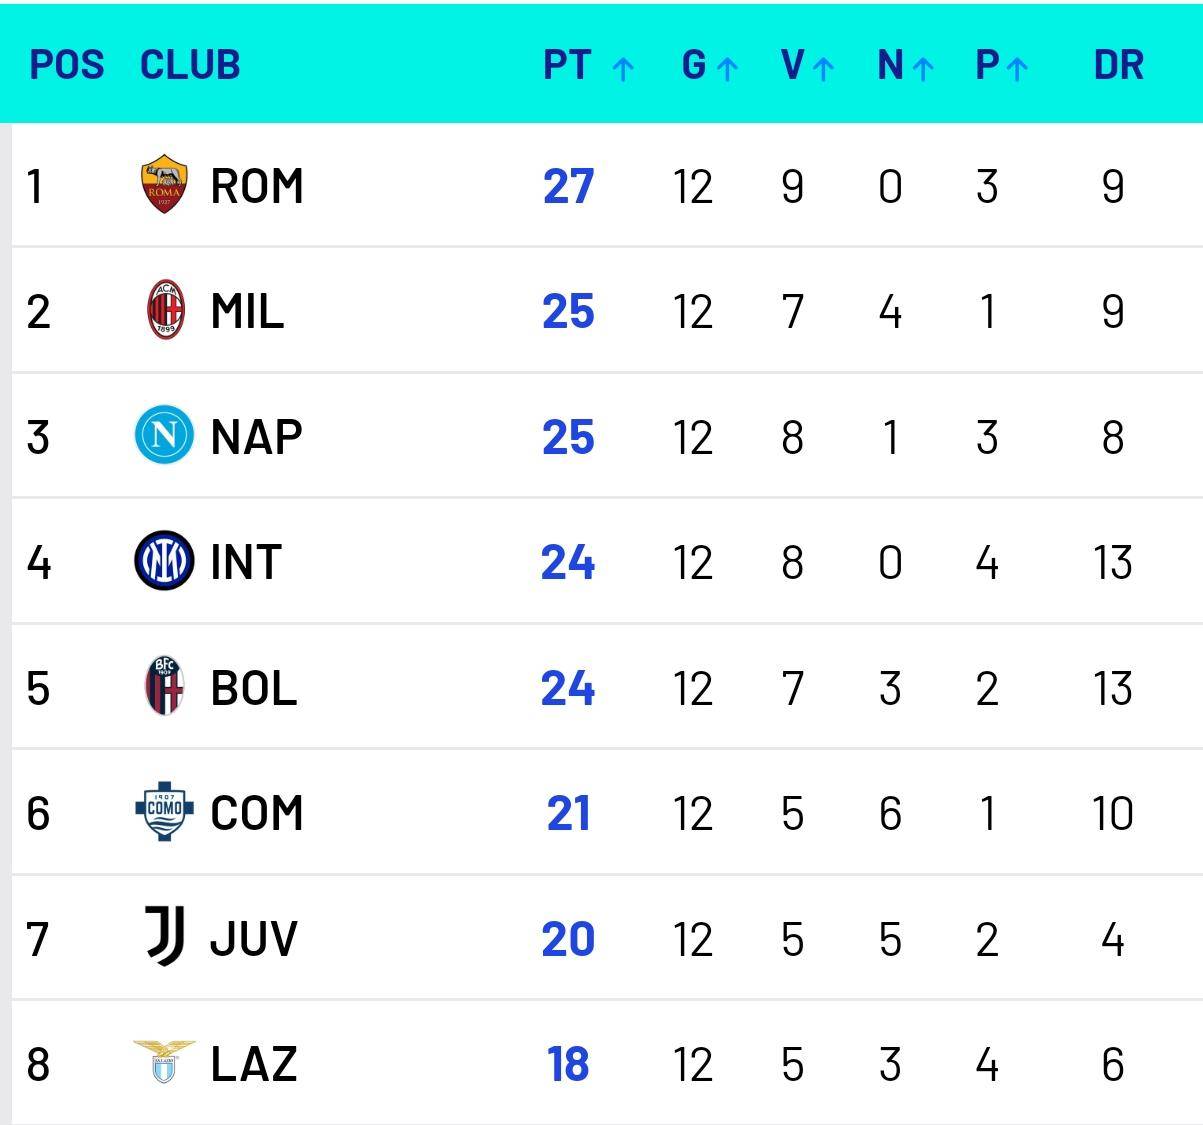
Task: Click the Como club crest
Action: (164, 812)
